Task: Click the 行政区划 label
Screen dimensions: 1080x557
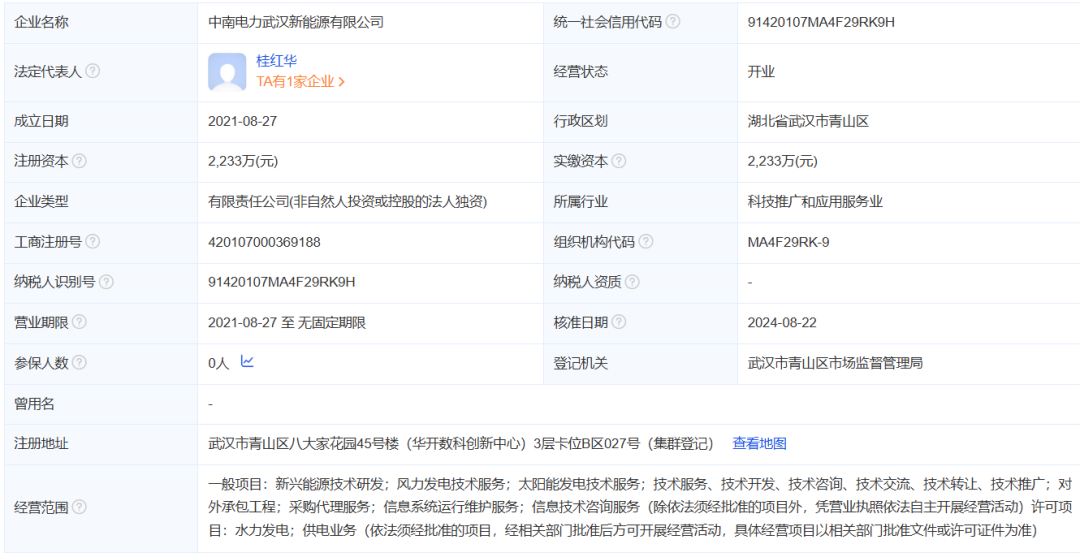Action: tap(581, 121)
